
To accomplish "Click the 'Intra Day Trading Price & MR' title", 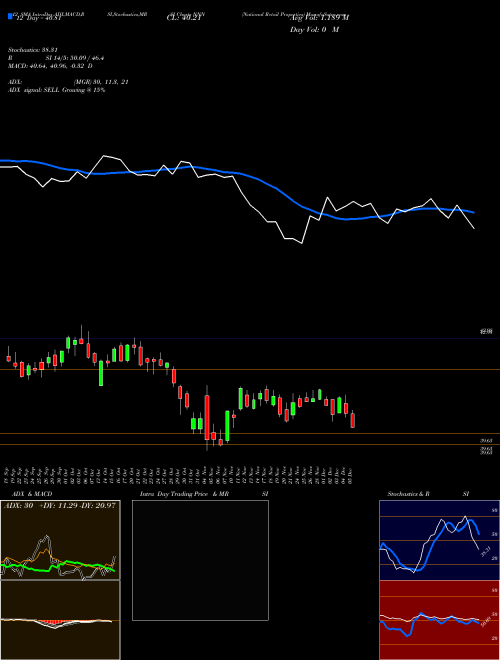I will coord(185,494).
